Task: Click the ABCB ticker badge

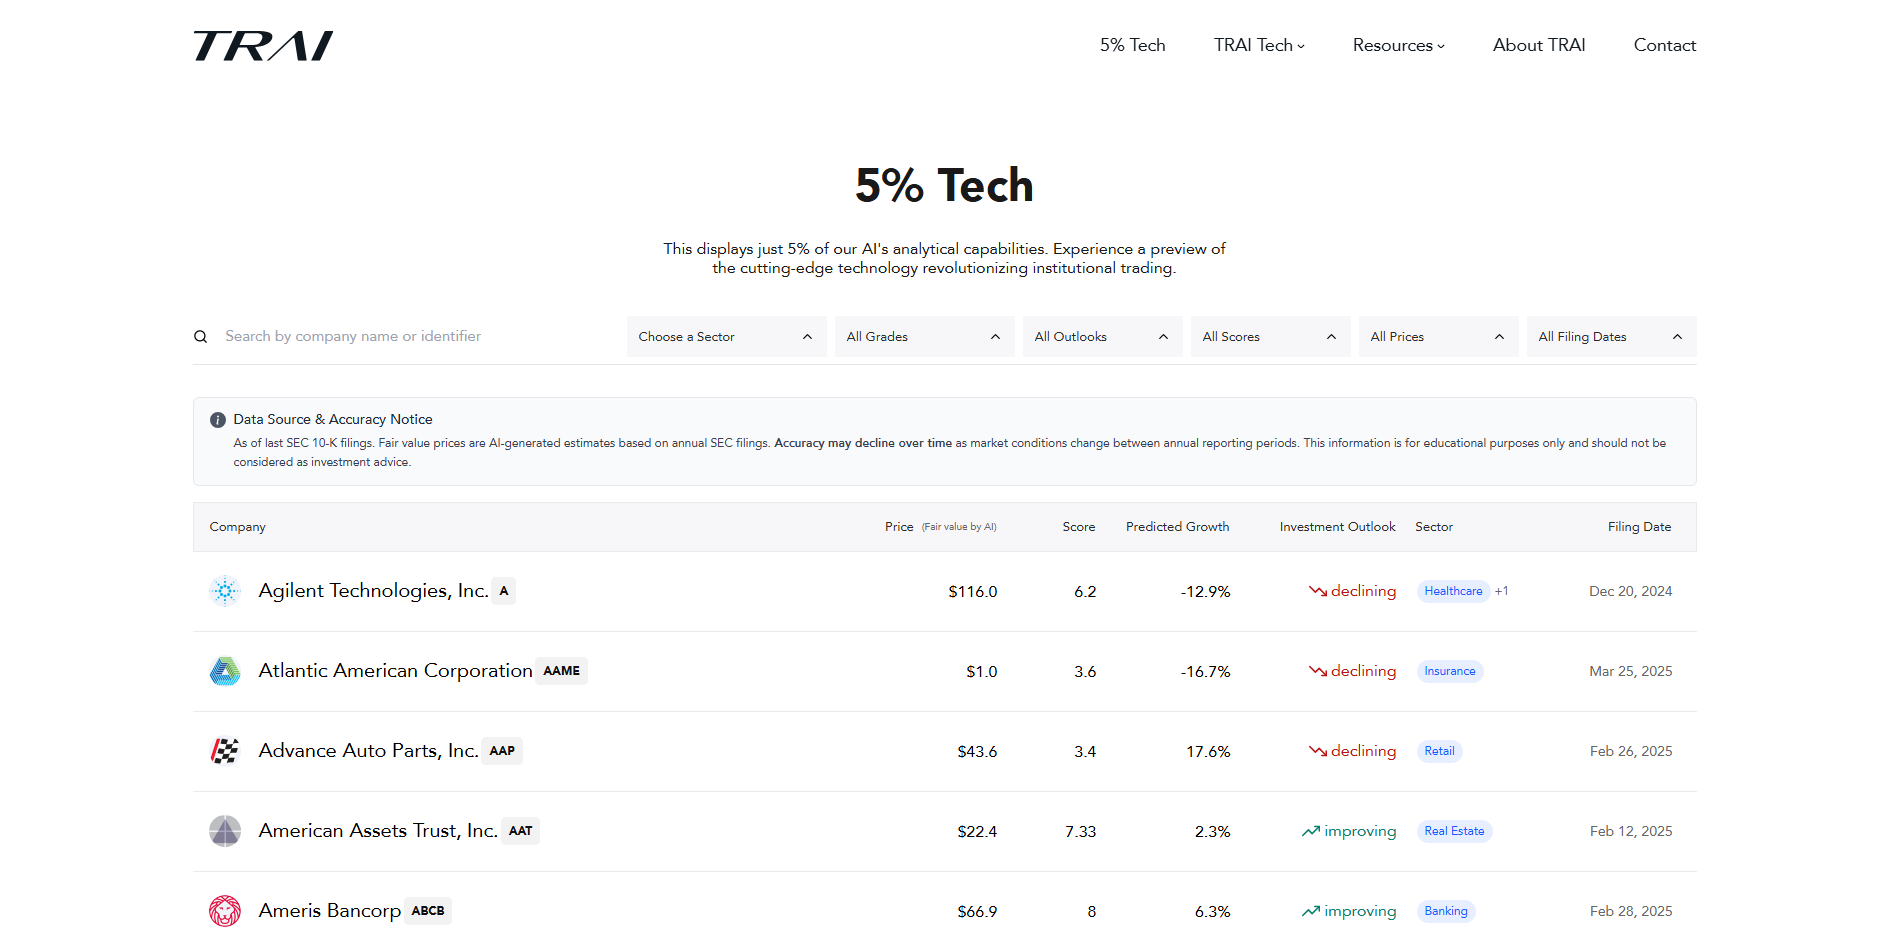Action: coord(428,911)
